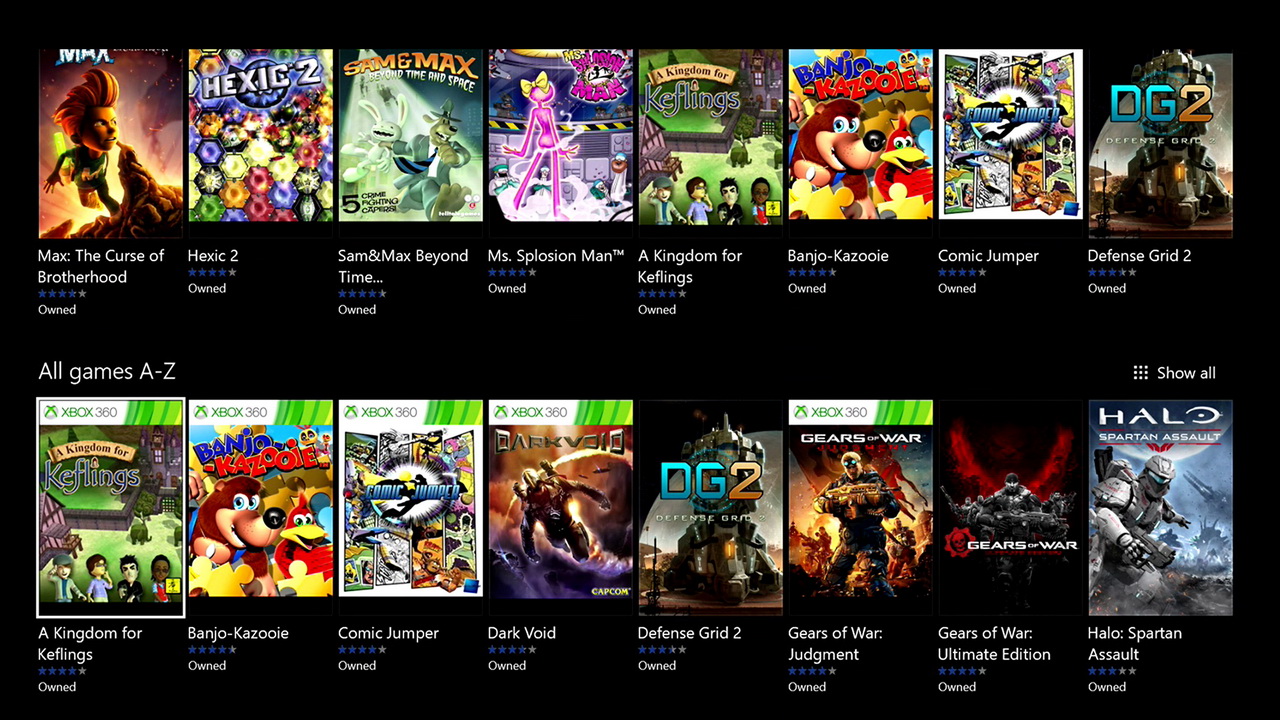Select Gears of War: Judgment cover
The width and height of the screenshot is (1280, 720).
[860, 508]
